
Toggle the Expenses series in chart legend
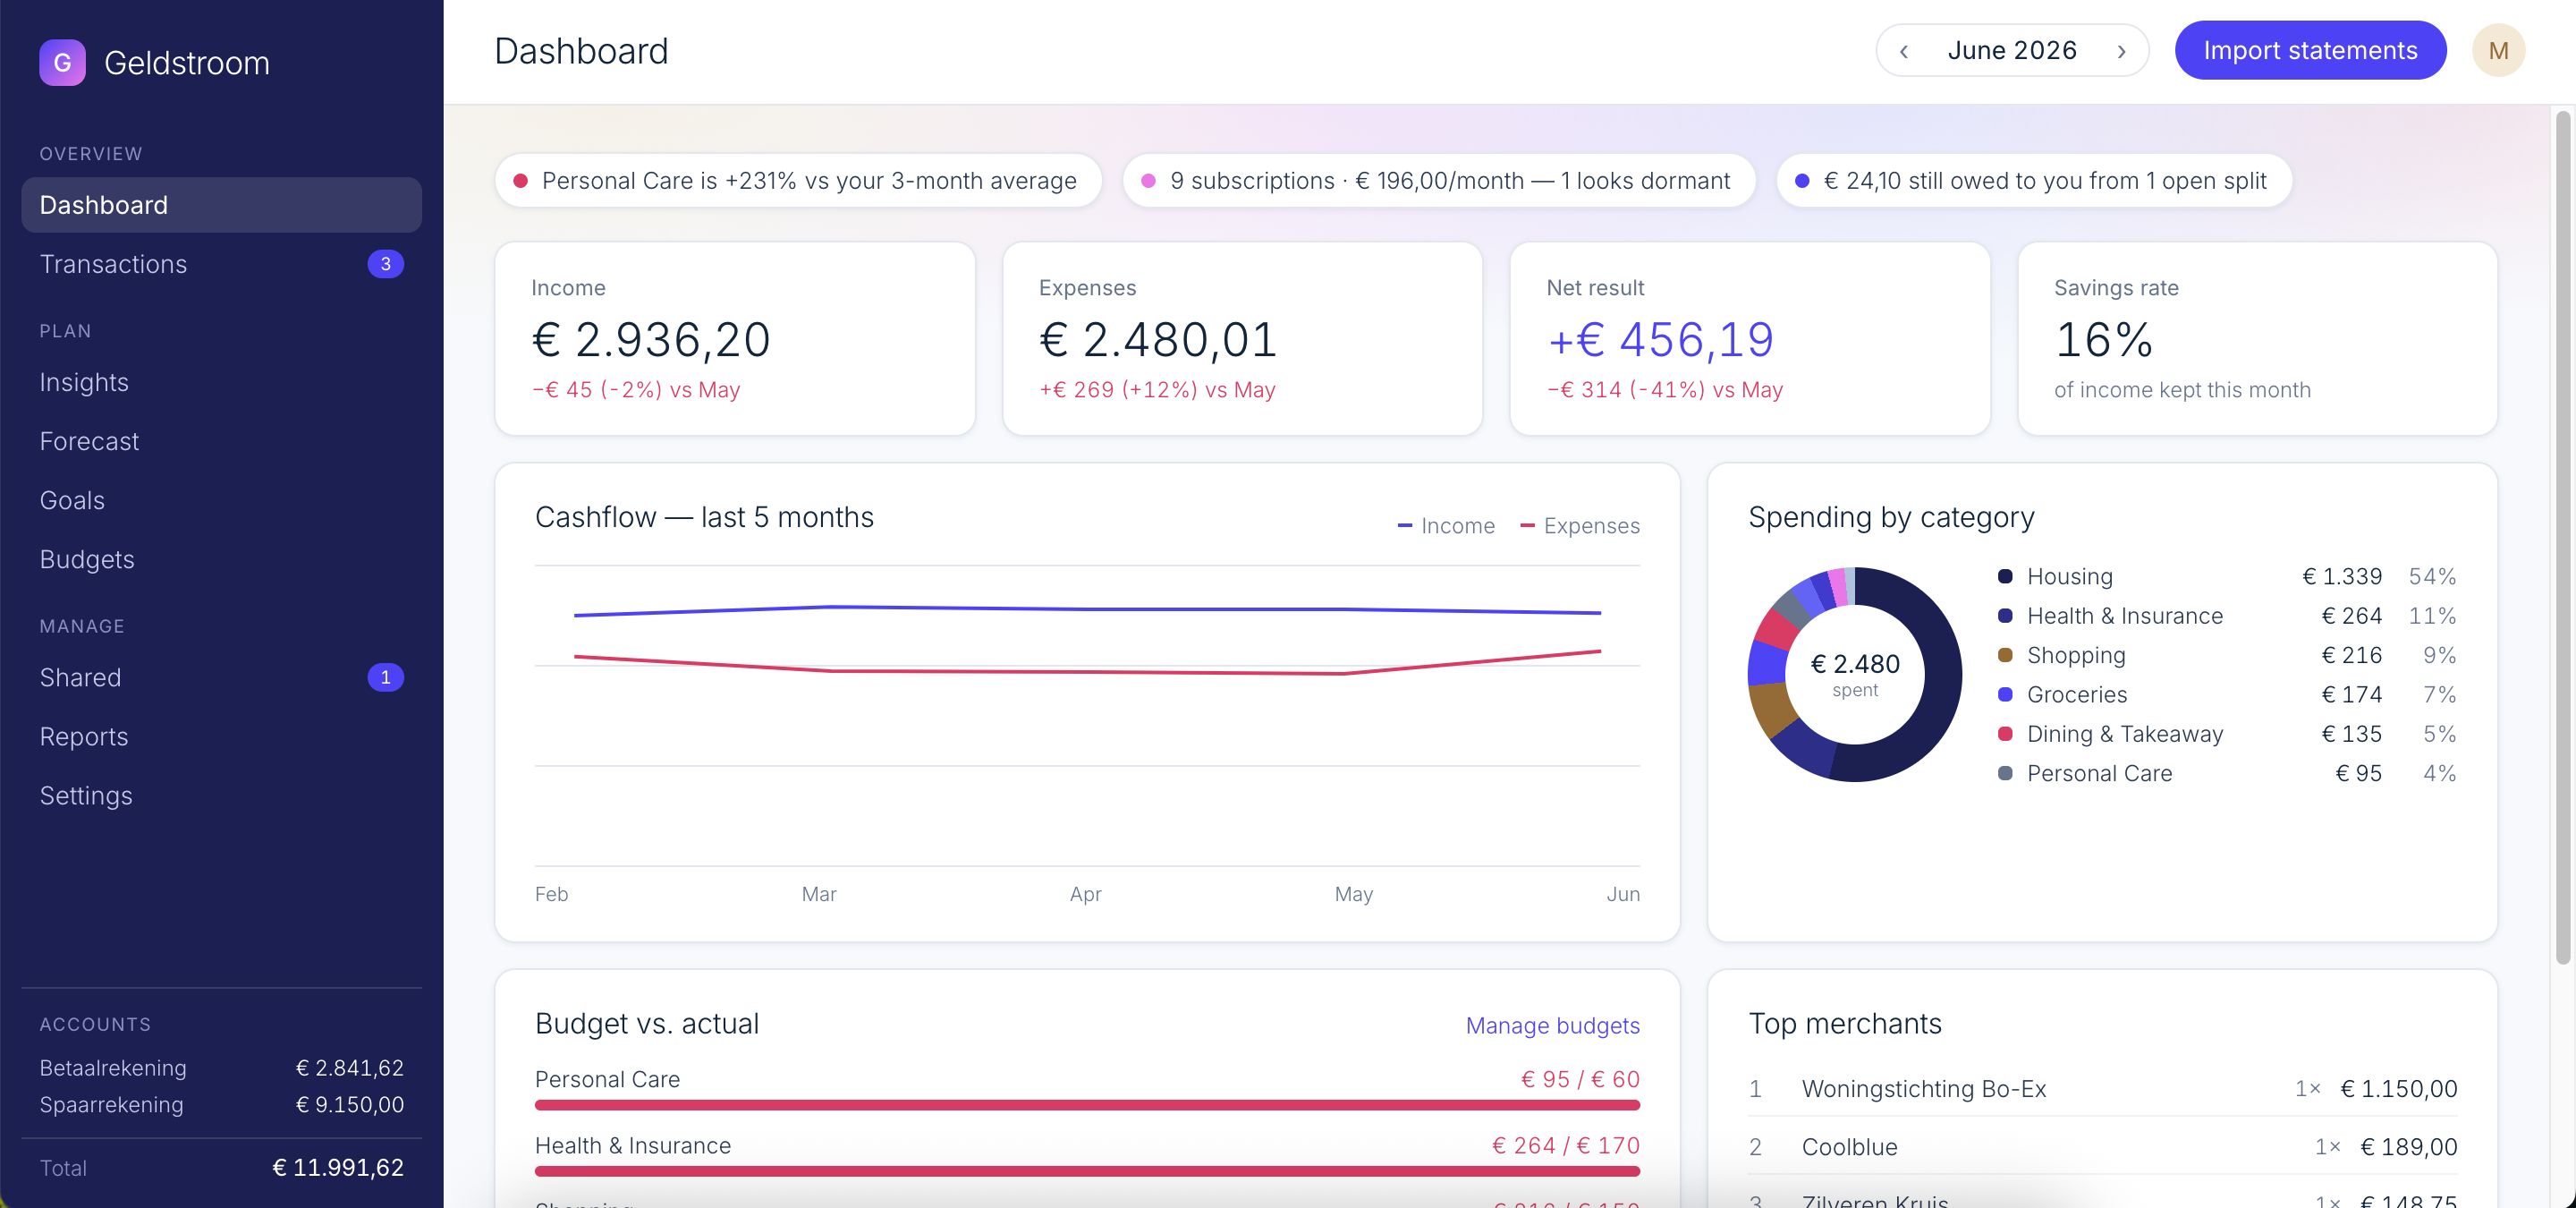pos(1580,525)
